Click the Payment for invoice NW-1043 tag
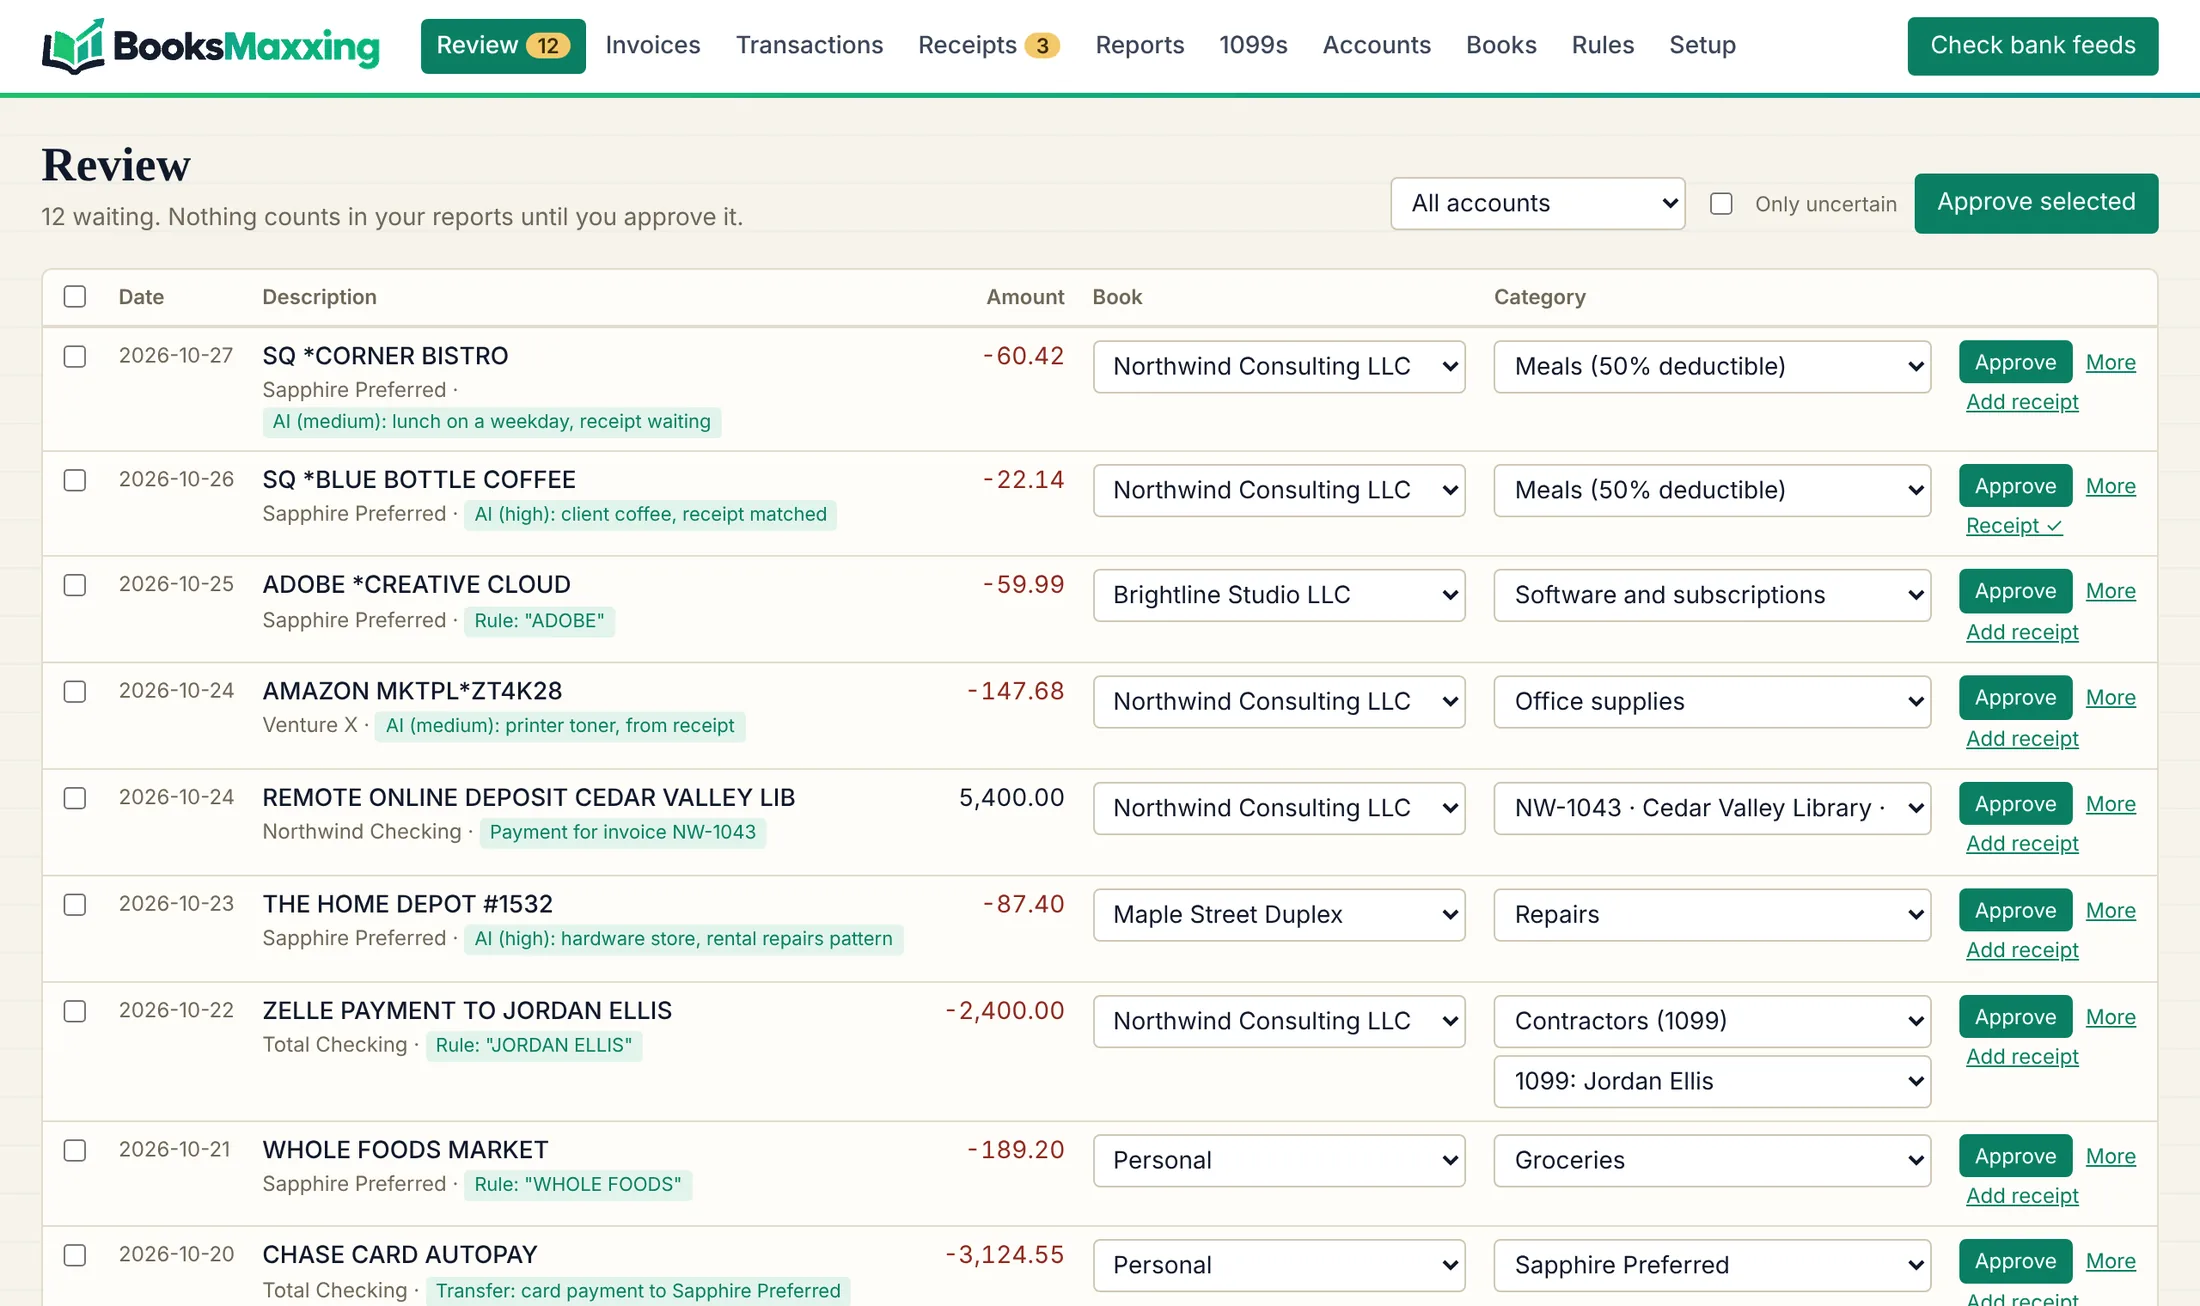This screenshot has width=2200, height=1306. pyautogui.click(x=622, y=832)
